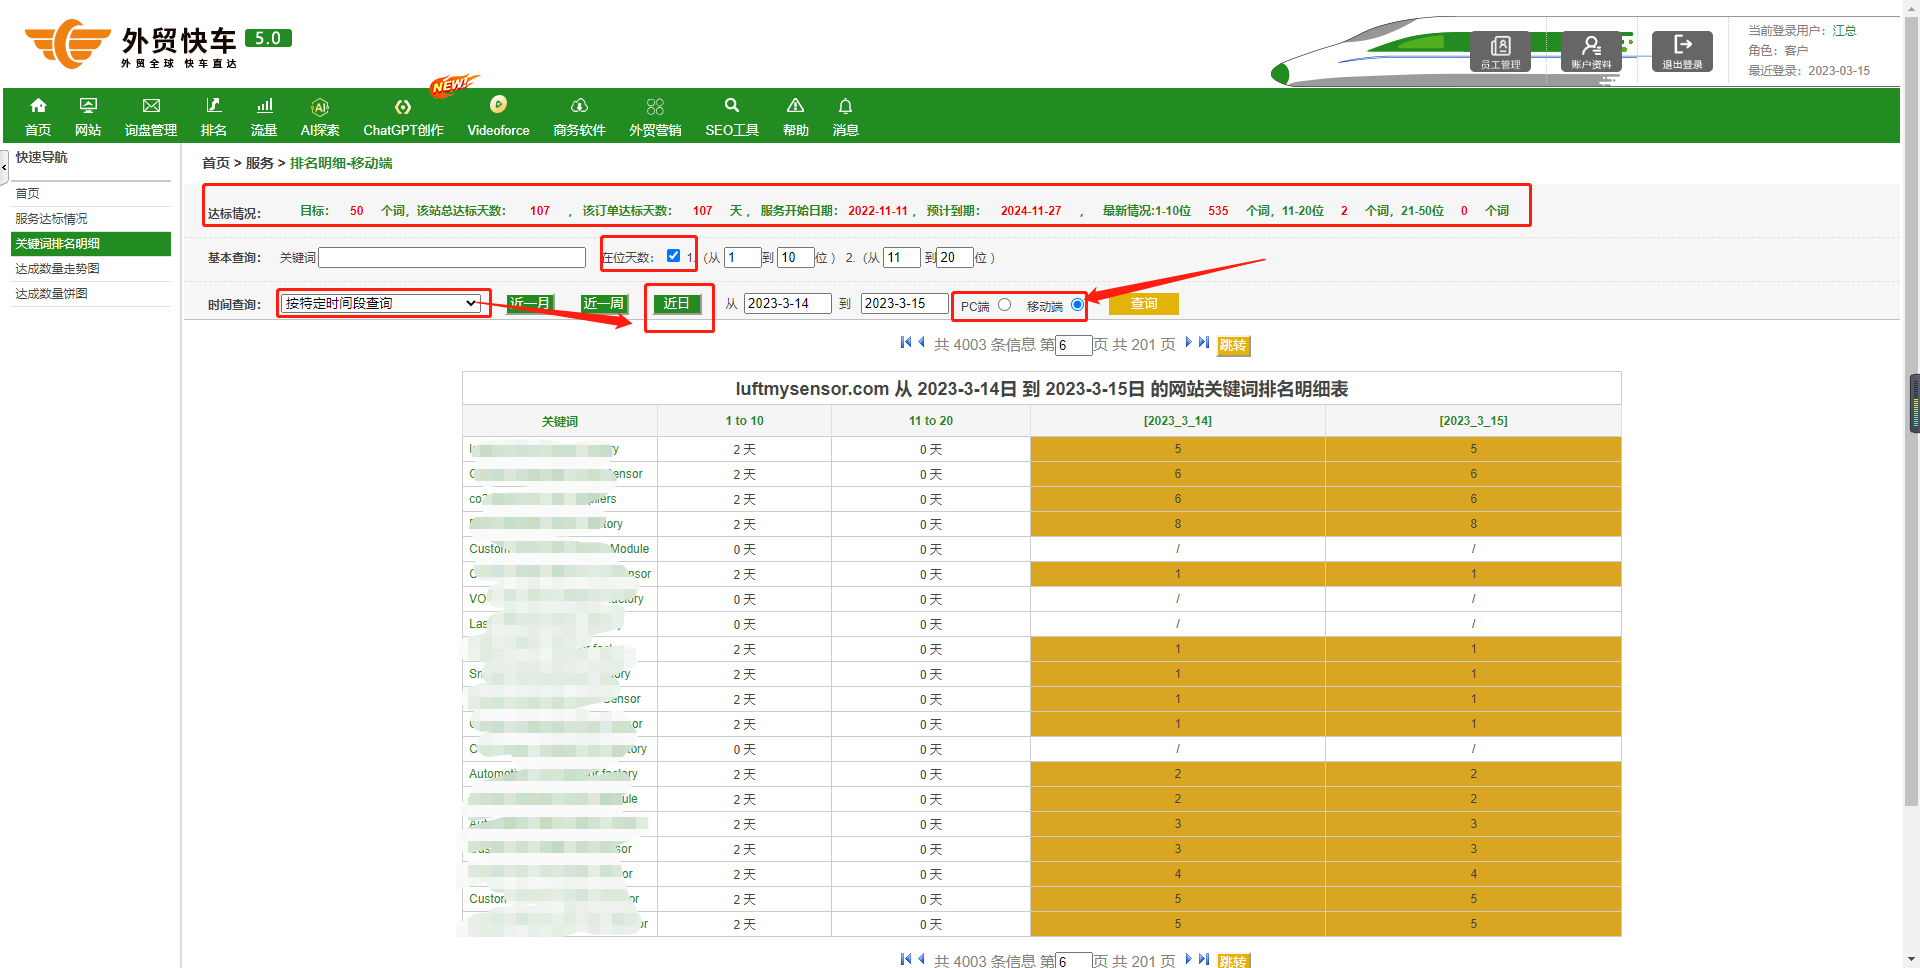Open the 首页 home nav icon

click(x=38, y=117)
